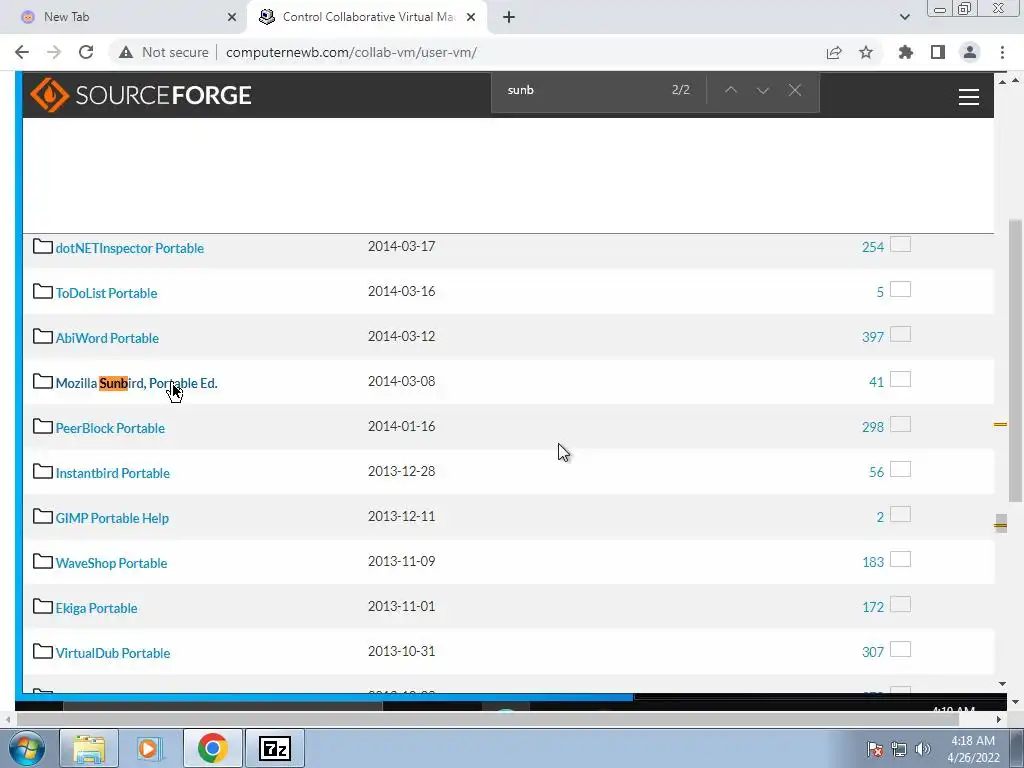Open ToDoList Portable folder
Screen dimensions: 1024x768
point(106,293)
